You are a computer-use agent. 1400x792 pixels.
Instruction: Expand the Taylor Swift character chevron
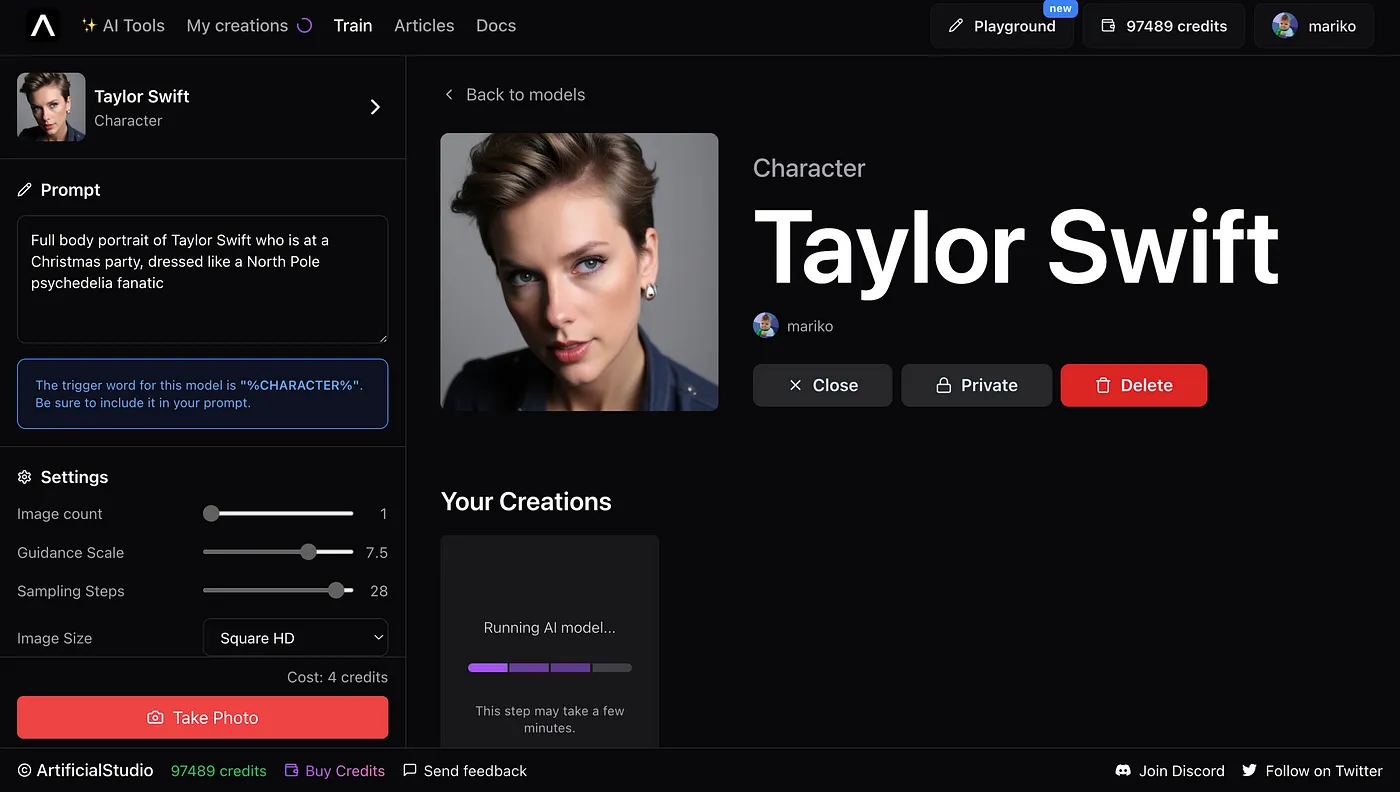coord(375,107)
